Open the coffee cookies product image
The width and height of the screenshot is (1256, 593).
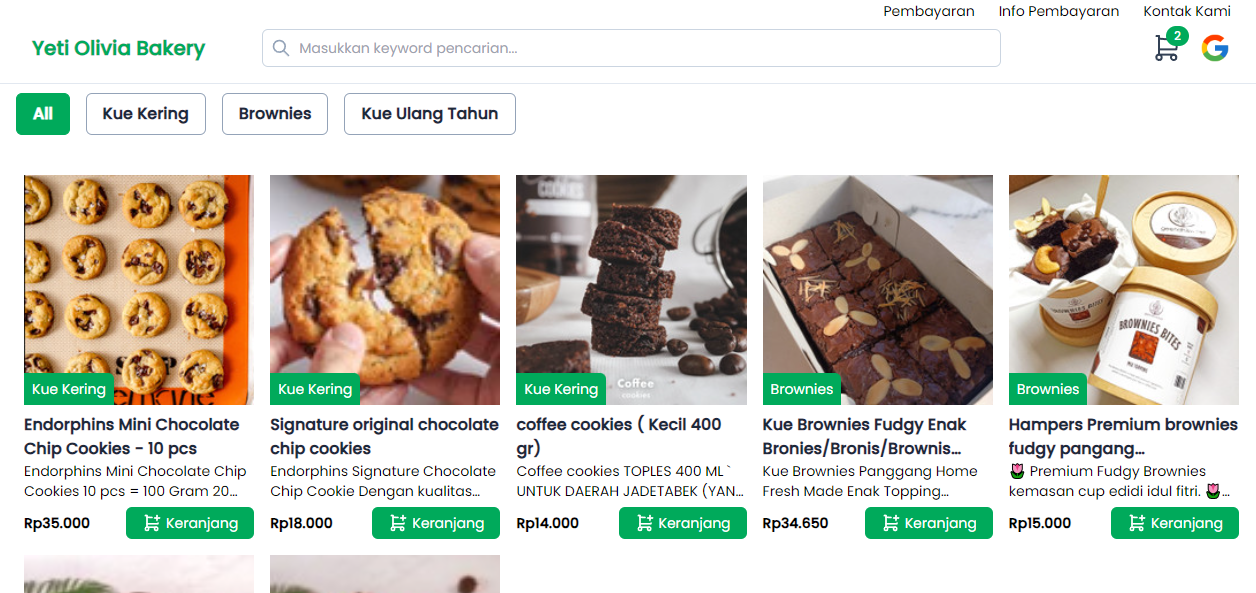[x=631, y=280]
